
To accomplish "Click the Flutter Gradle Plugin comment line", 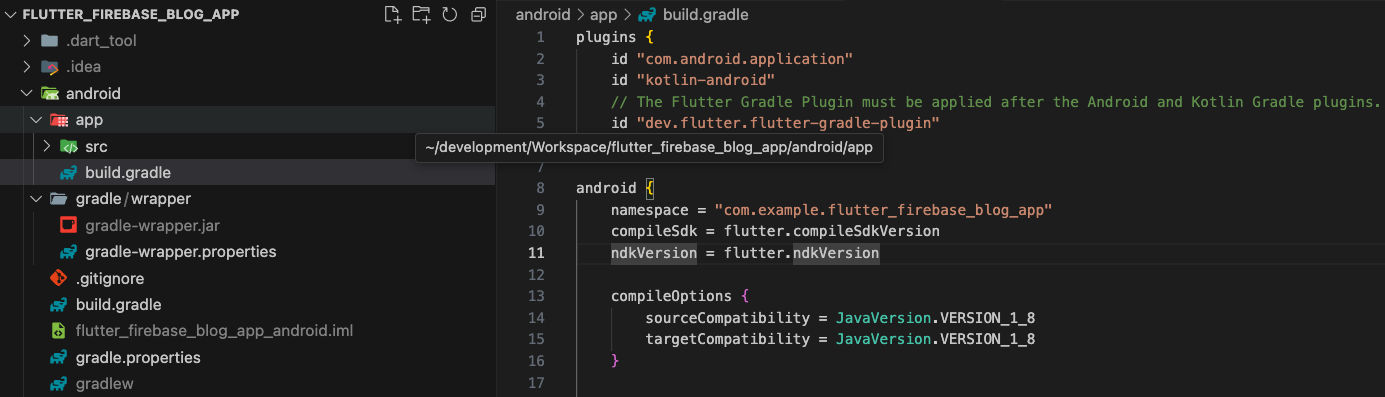I will [x=996, y=102].
